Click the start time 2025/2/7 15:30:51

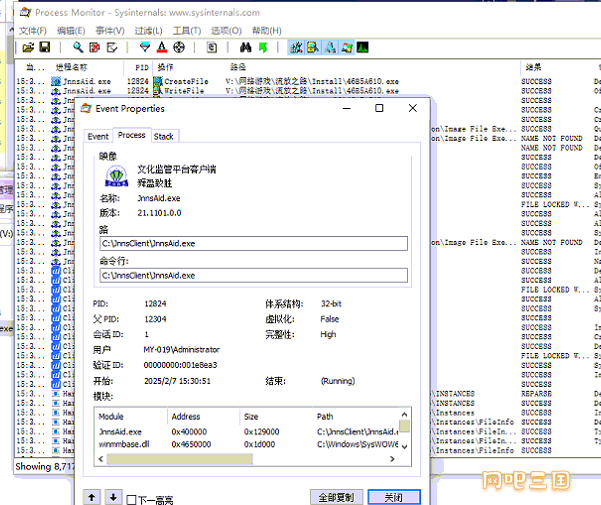[177, 381]
